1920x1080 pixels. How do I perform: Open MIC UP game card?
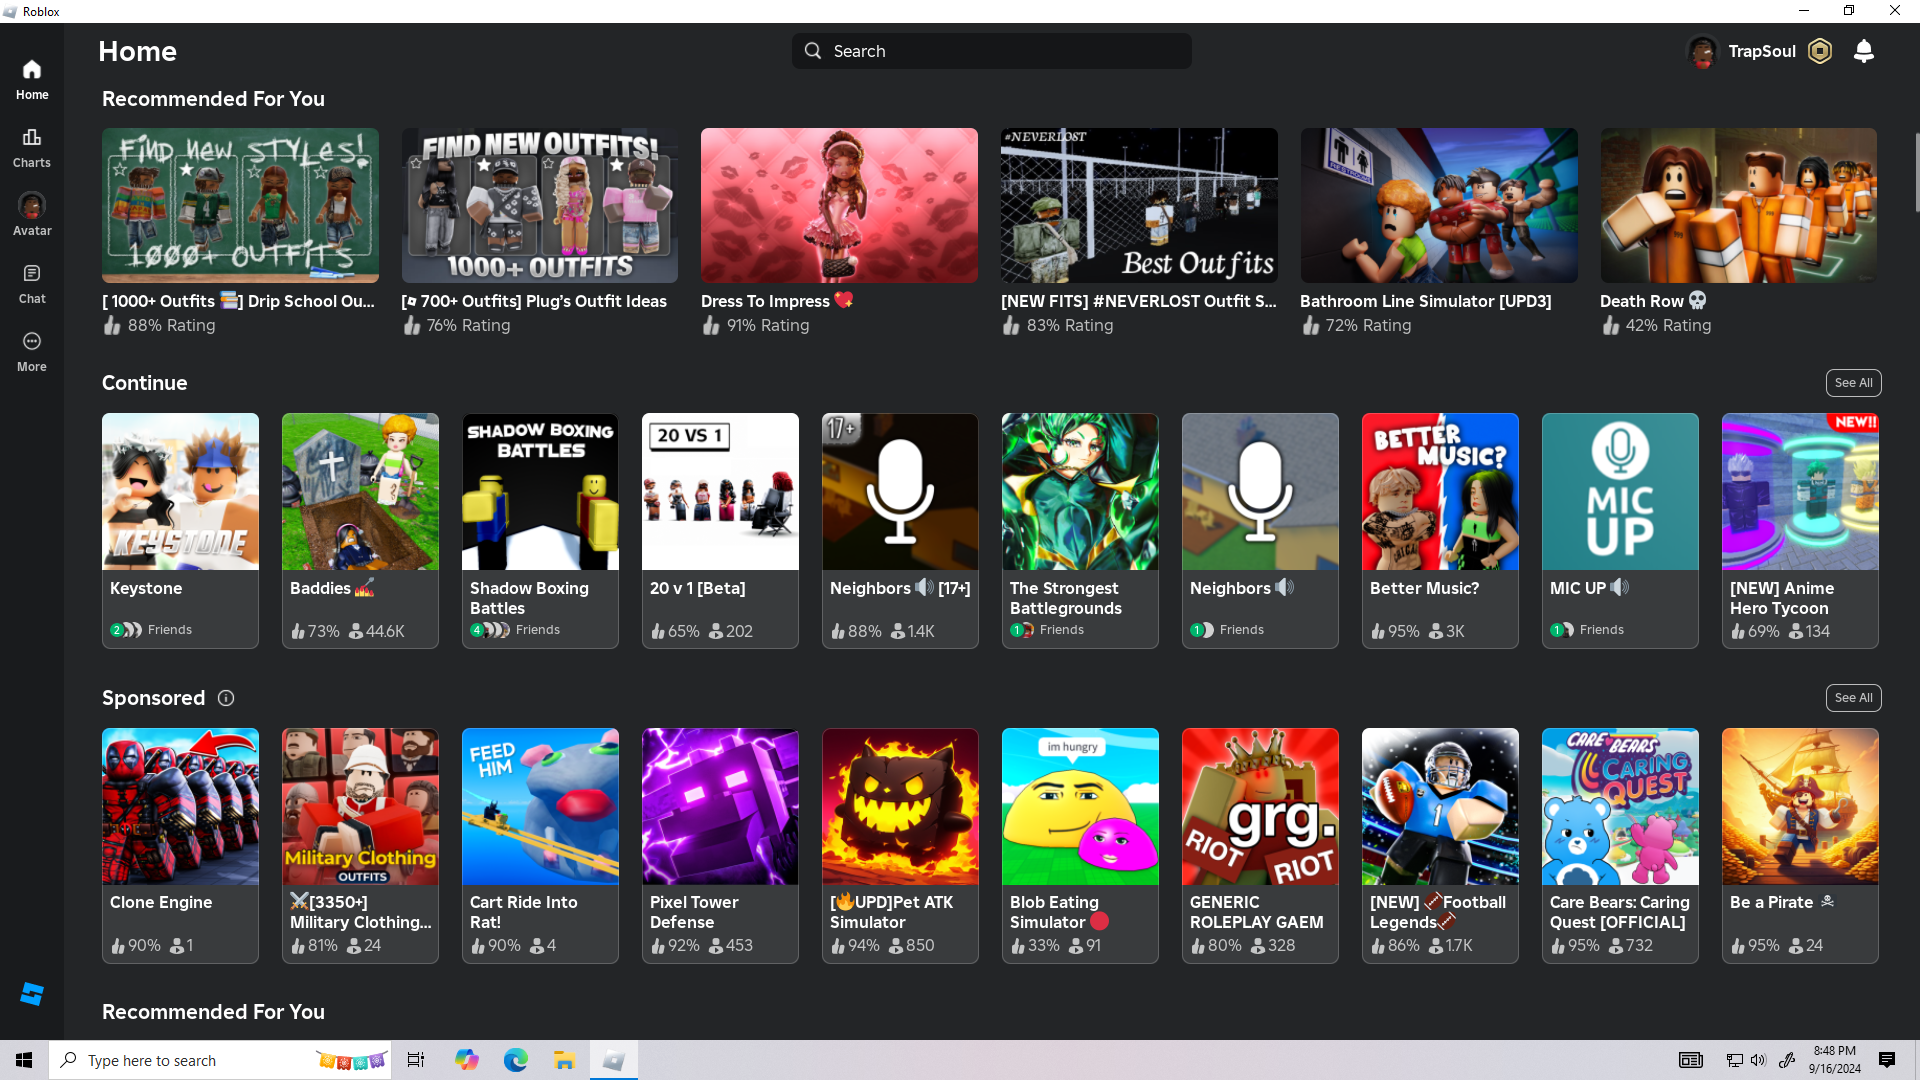click(x=1620, y=530)
